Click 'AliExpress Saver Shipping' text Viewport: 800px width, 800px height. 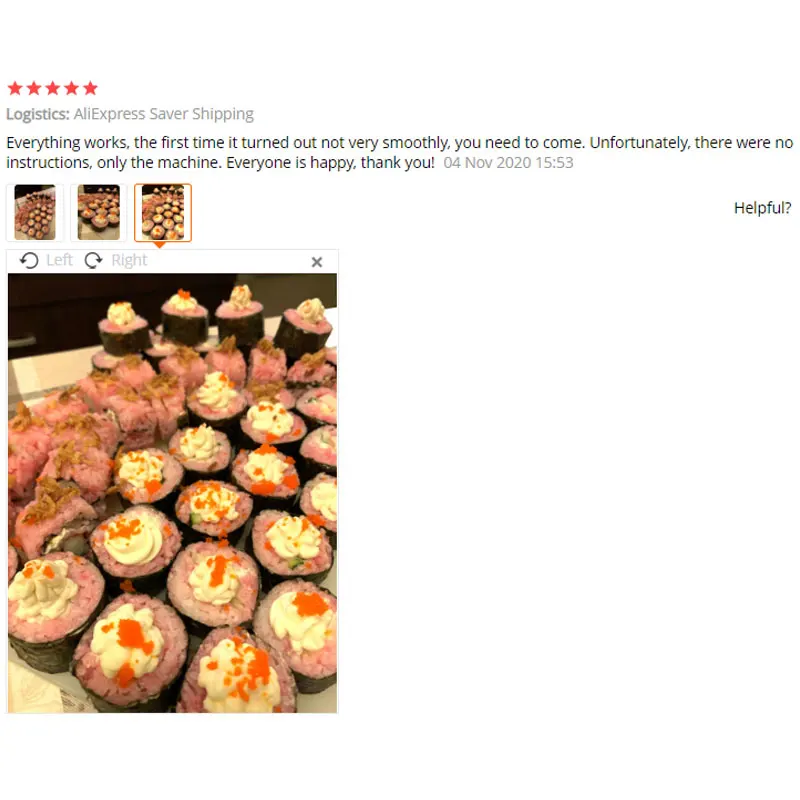[164, 114]
